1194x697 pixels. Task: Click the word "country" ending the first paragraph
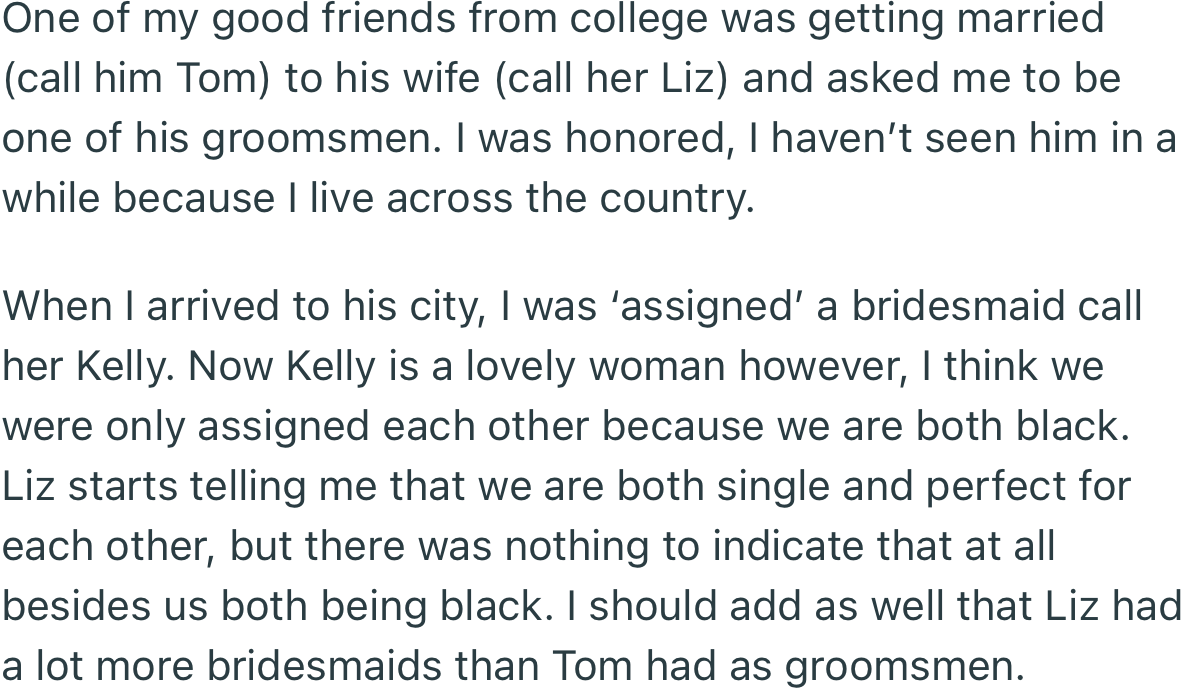(676, 199)
